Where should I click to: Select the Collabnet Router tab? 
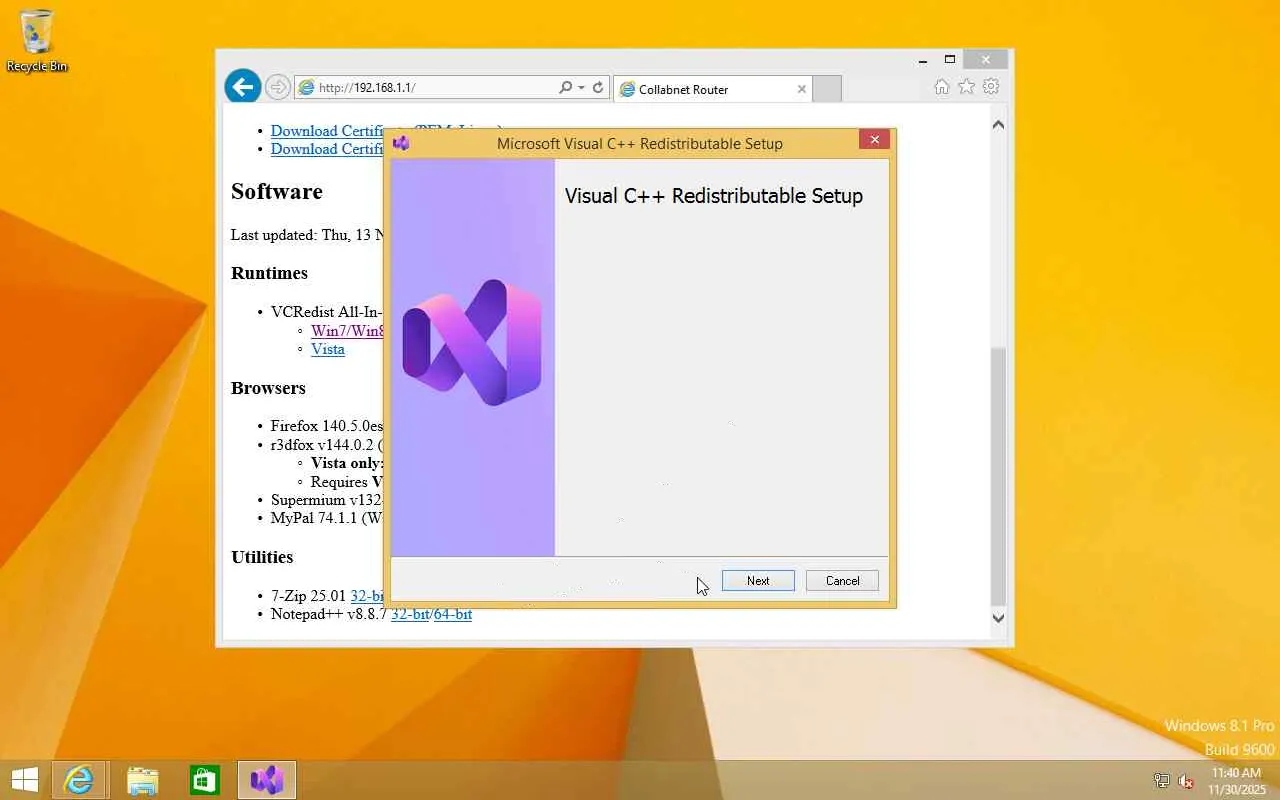[x=711, y=89]
